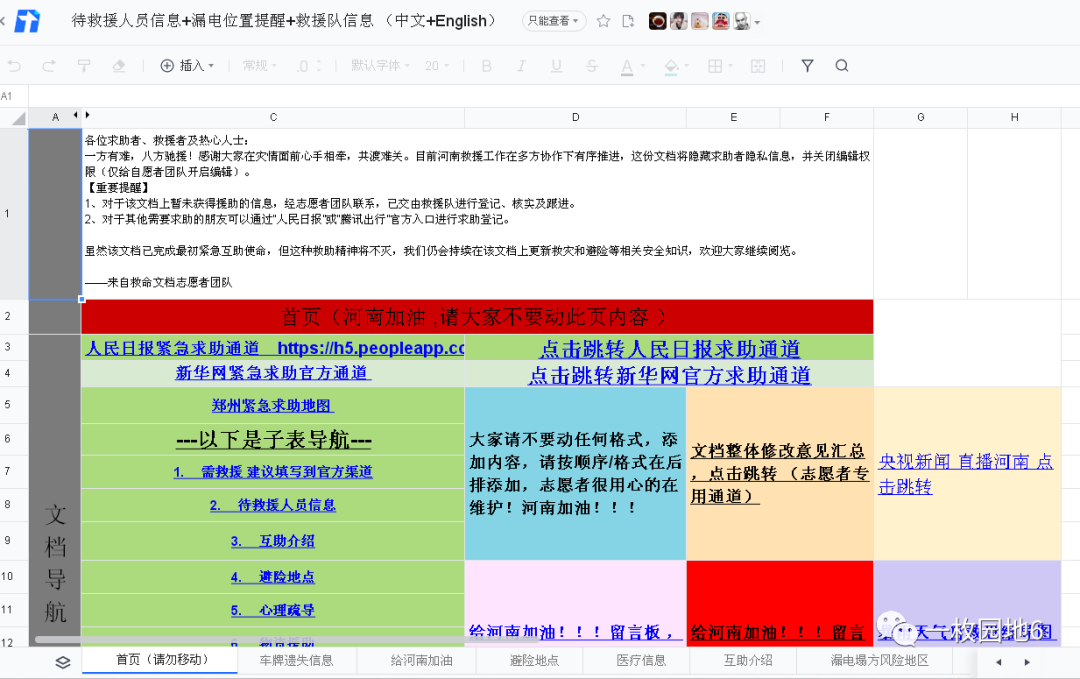The image size is (1080, 679).
Task: Switch to 互助介绍 sheet tab
Action: pos(748,660)
